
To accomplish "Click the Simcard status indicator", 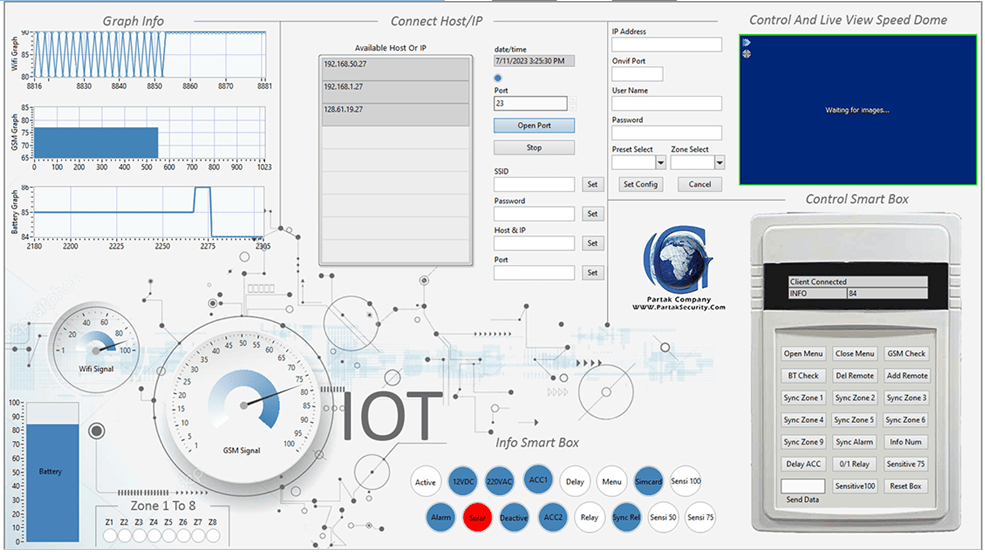I will (648, 482).
